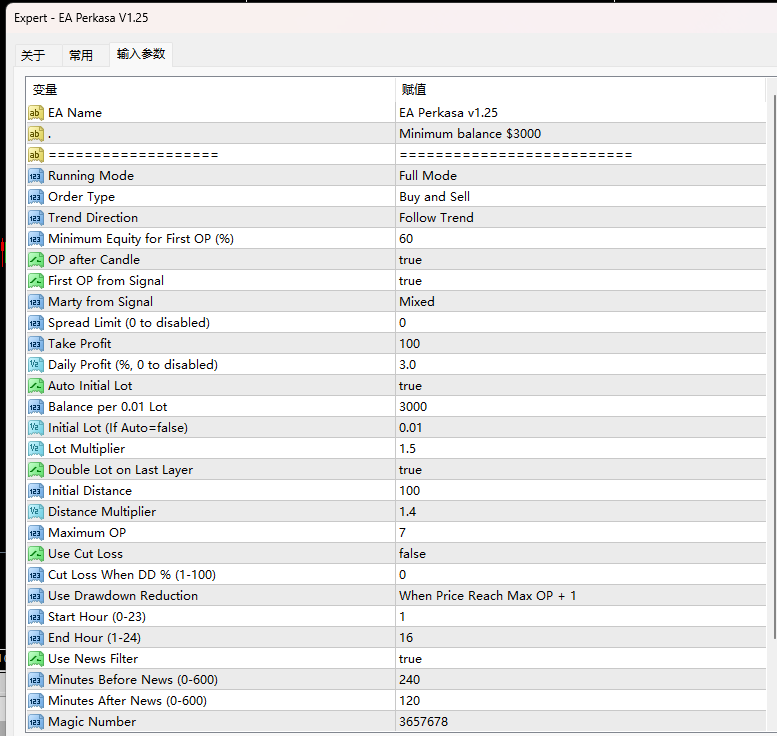Click the boolean icon beside Use Cut Loss
This screenshot has width=777, height=736.
click(x=36, y=554)
